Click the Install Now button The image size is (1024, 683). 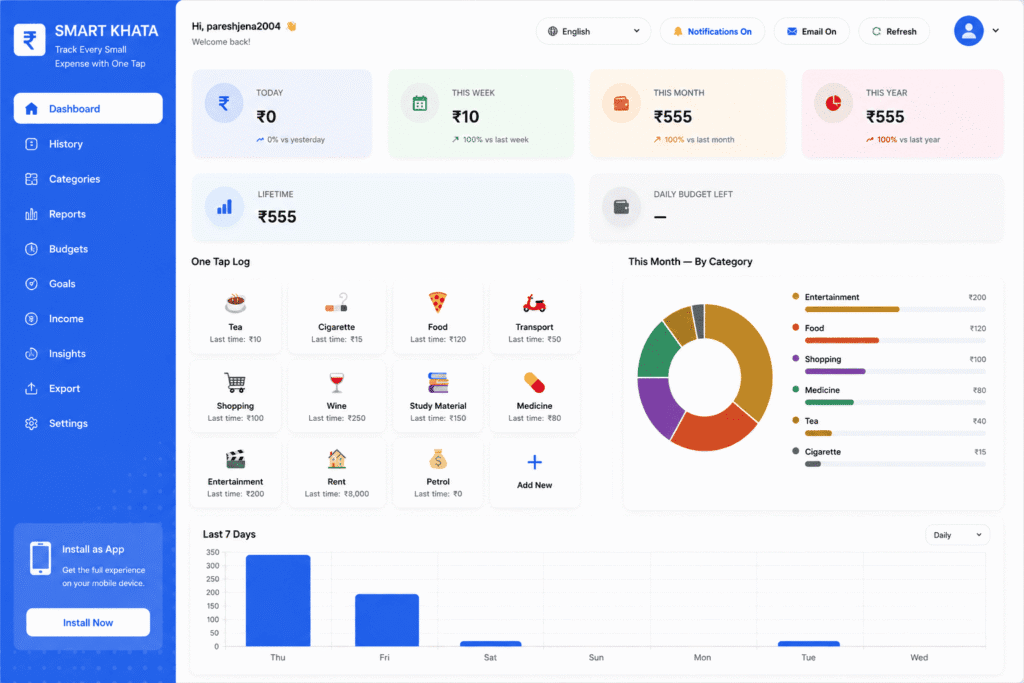[88, 622]
